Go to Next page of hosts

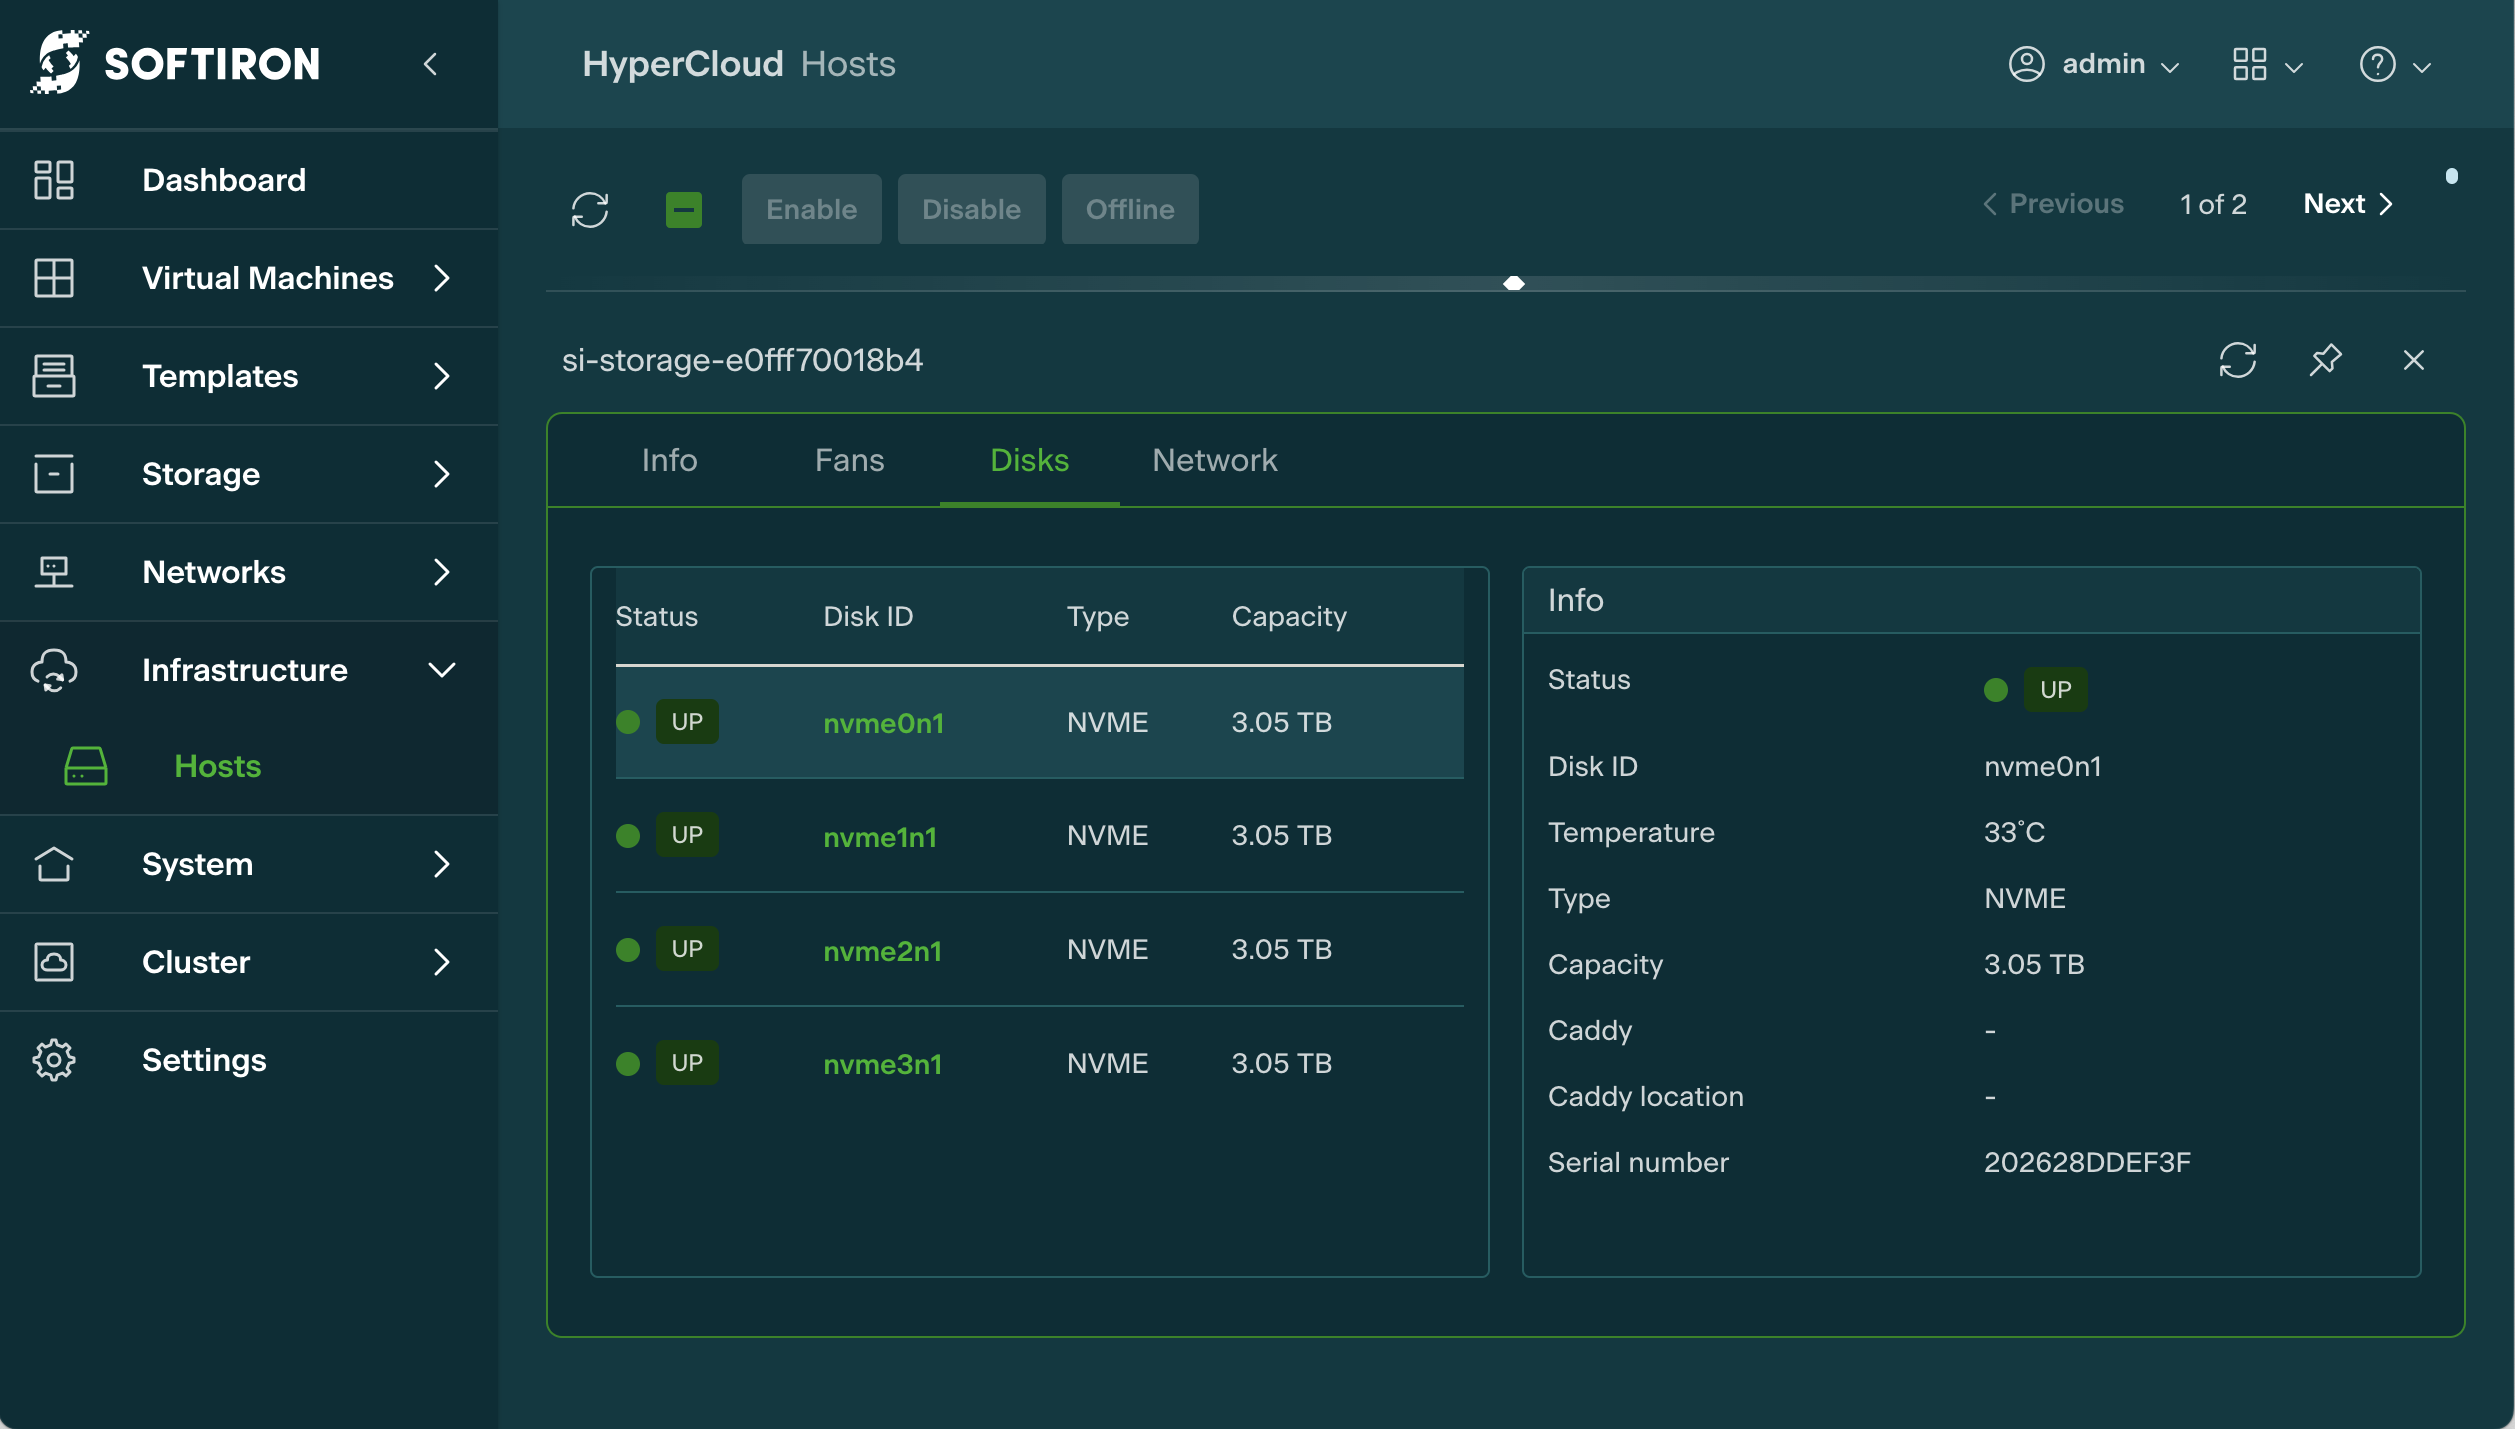pyautogui.click(x=2347, y=204)
